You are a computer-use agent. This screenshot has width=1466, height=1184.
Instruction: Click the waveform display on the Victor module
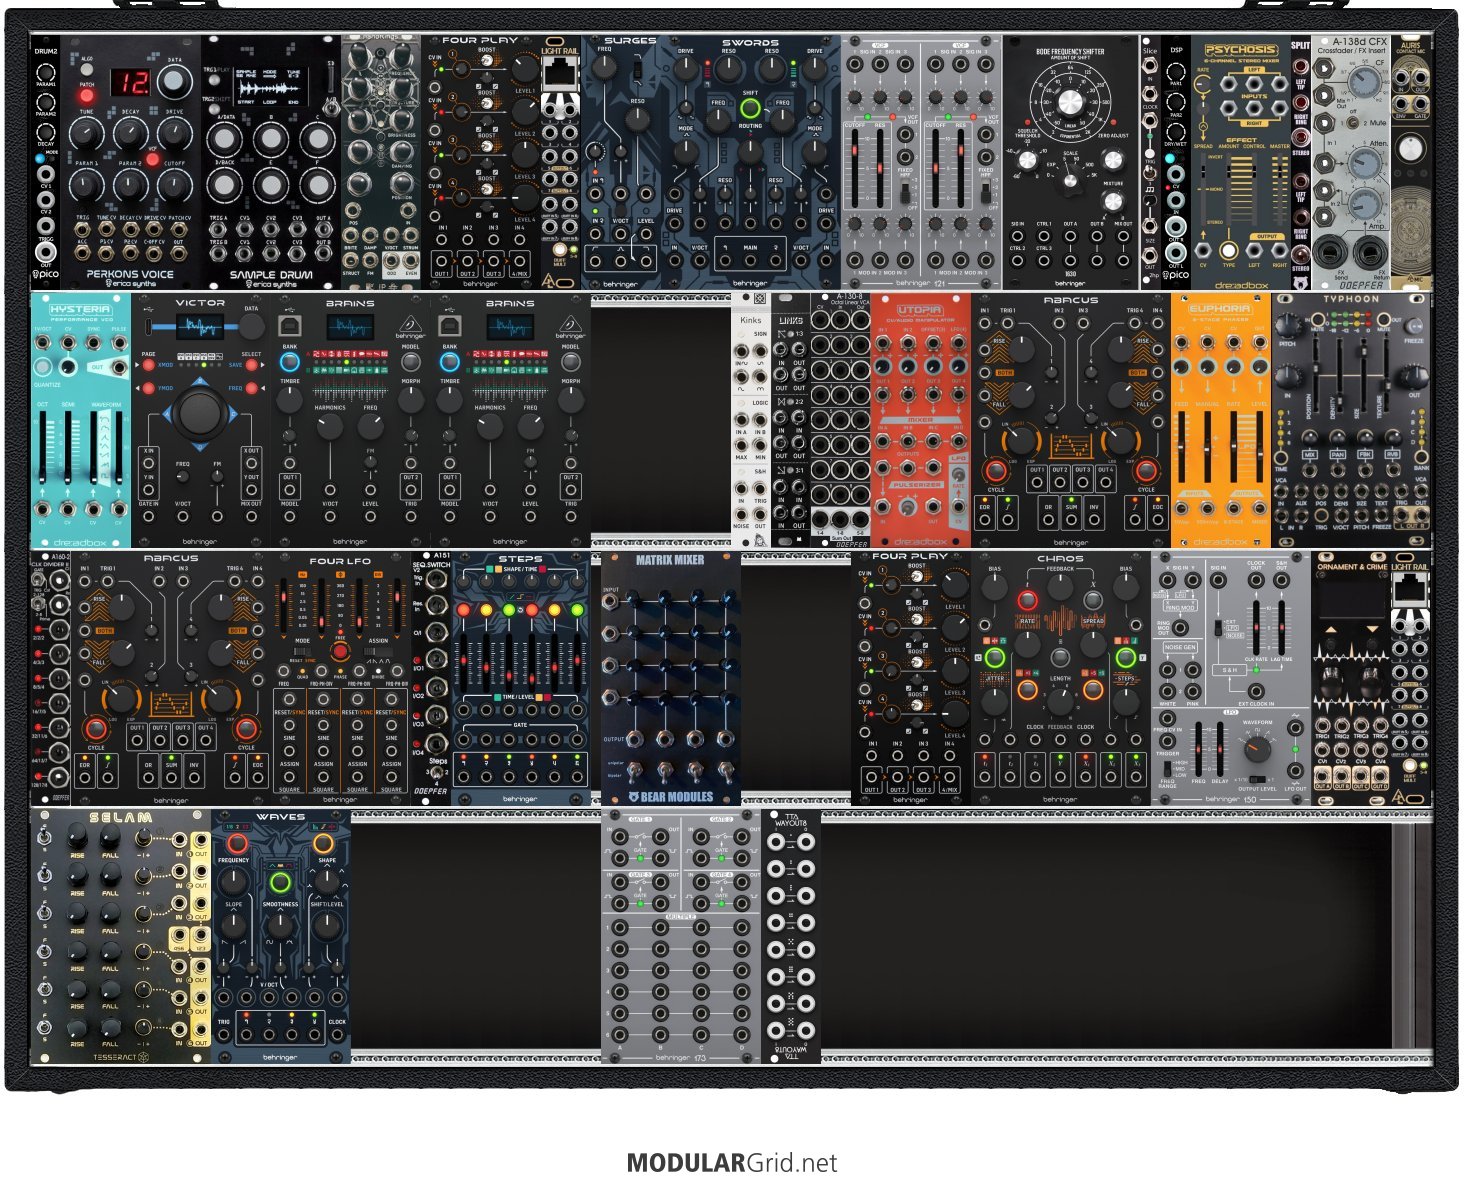(201, 328)
